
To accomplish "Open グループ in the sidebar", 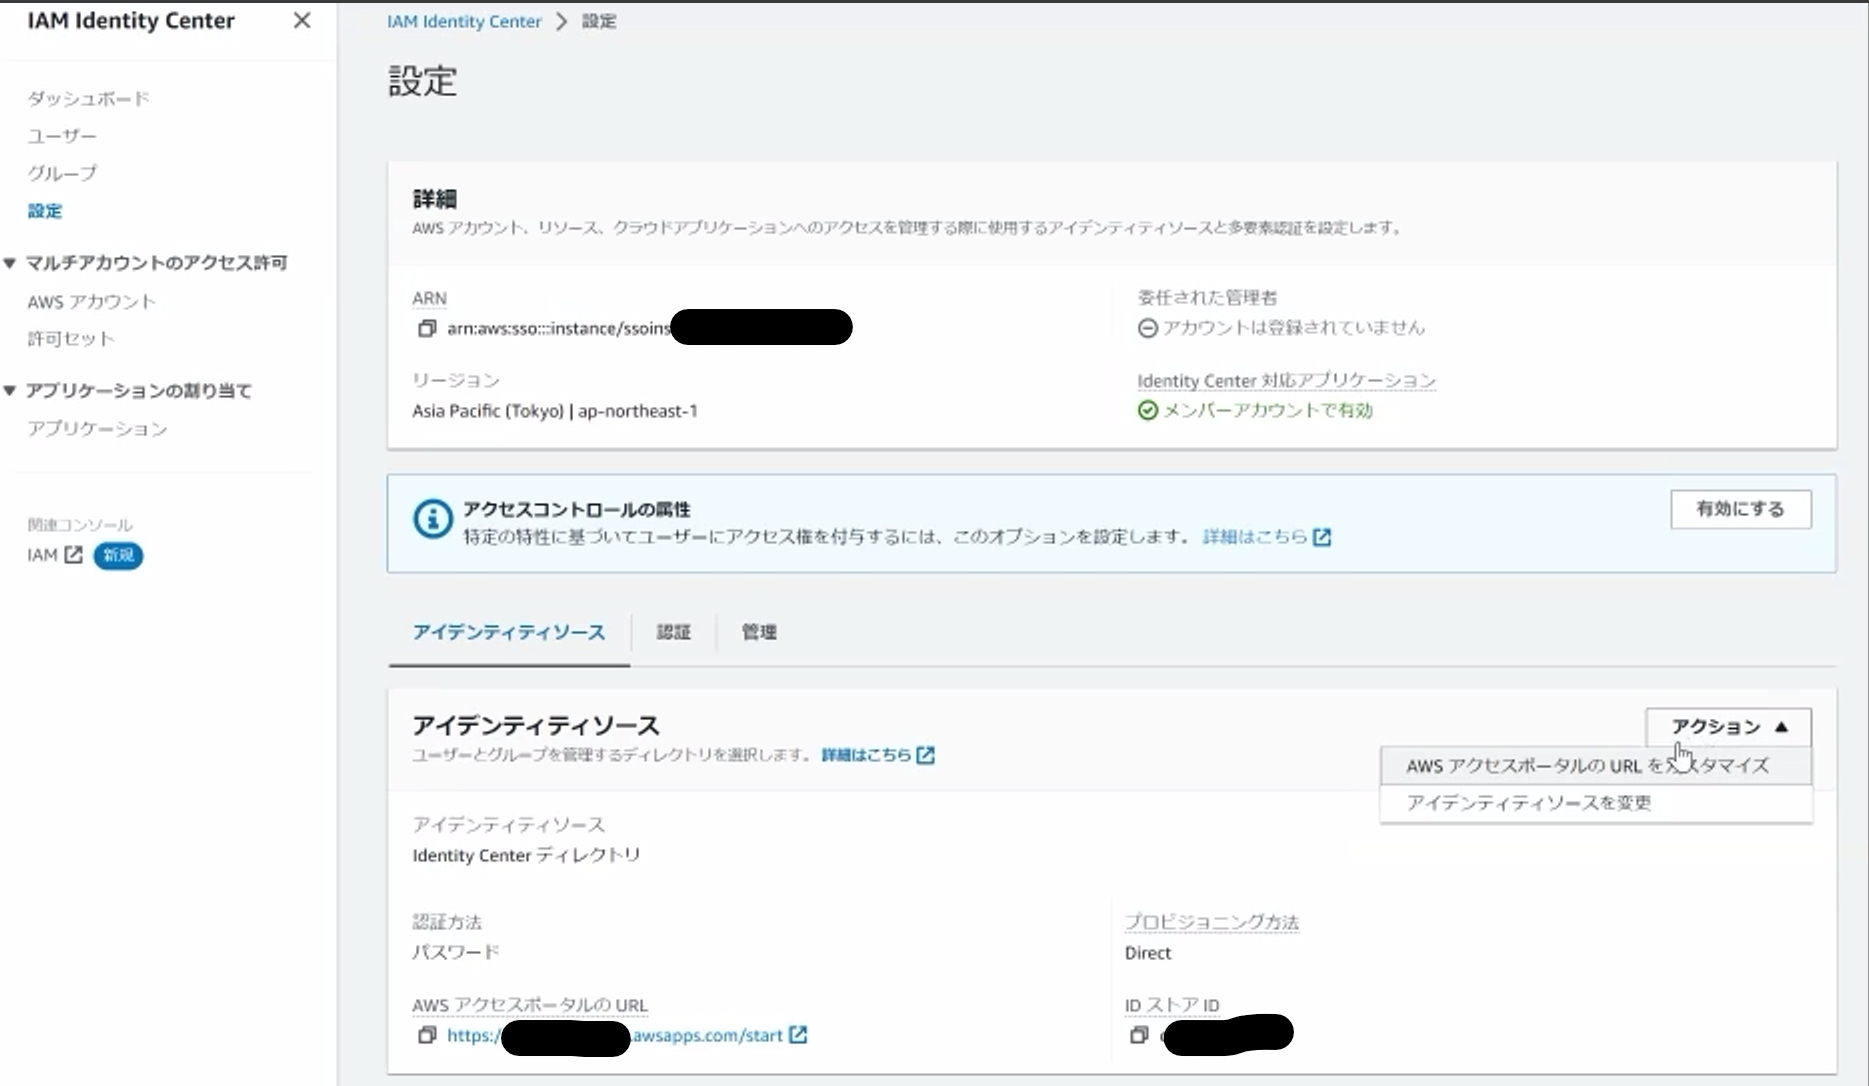I will [x=62, y=173].
